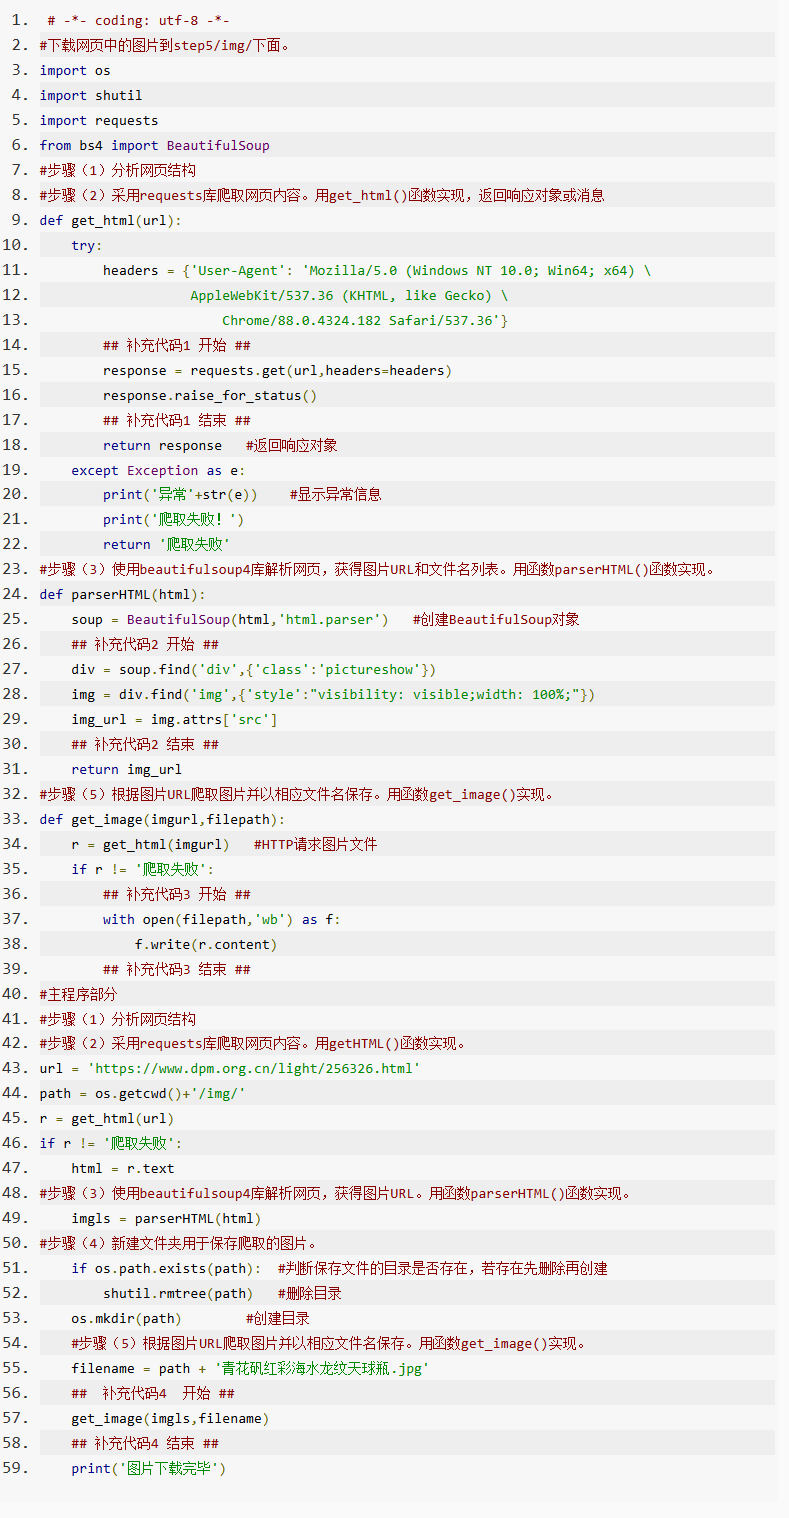Click print('图片下载完毕') line
This screenshot has height=1518, width=789.
[x=149, y=1468]
